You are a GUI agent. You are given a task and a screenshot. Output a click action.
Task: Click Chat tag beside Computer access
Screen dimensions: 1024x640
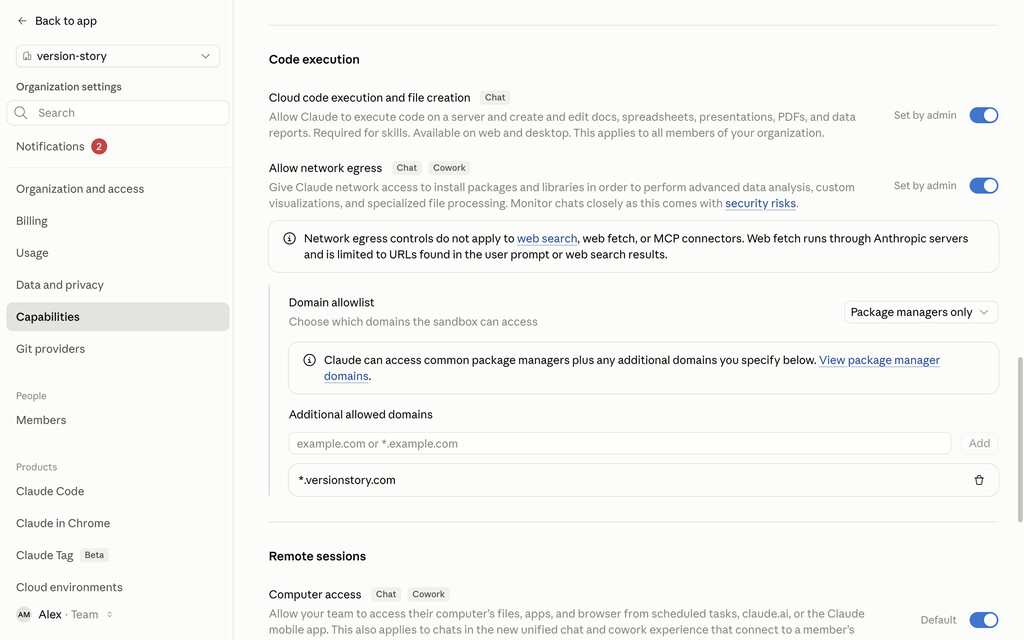386,594
